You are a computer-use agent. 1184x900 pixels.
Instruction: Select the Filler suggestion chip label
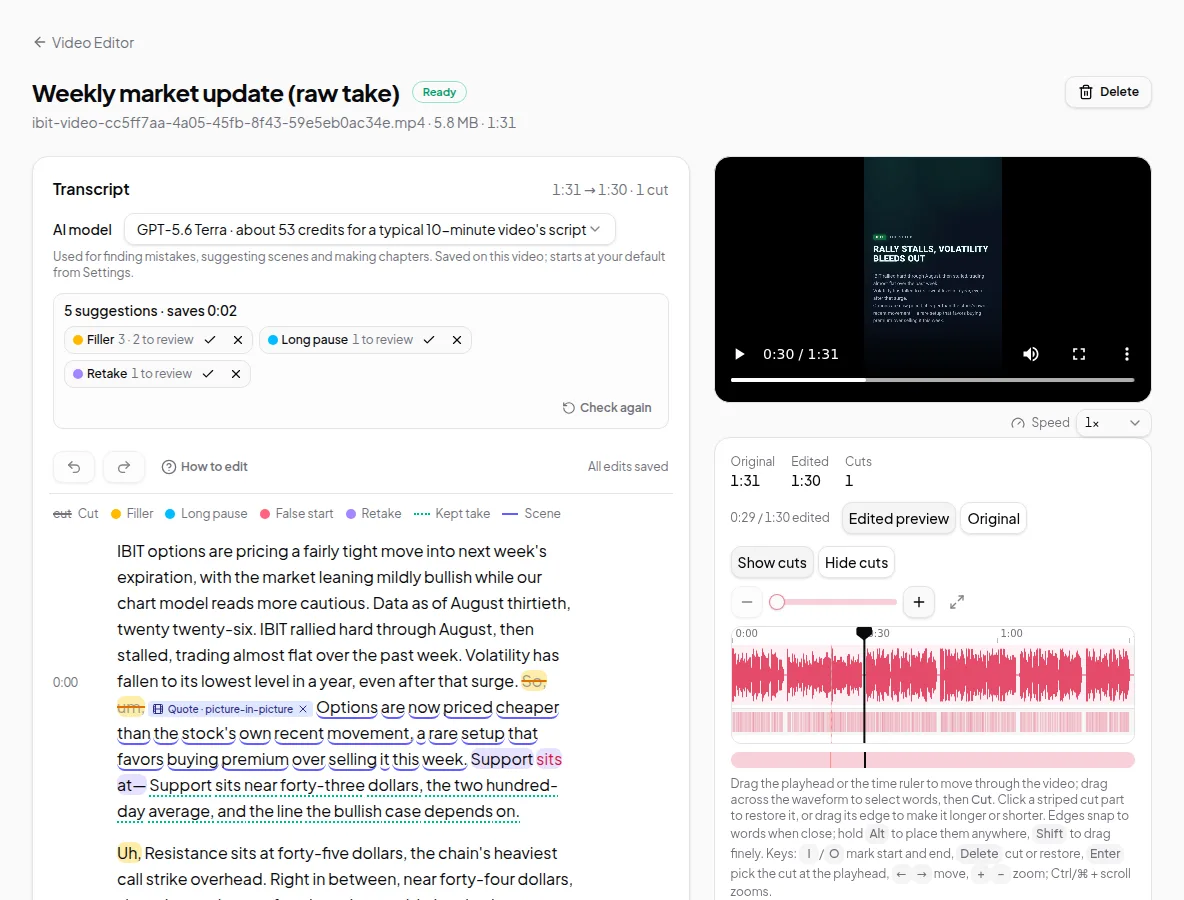click(x=133, y=340)
